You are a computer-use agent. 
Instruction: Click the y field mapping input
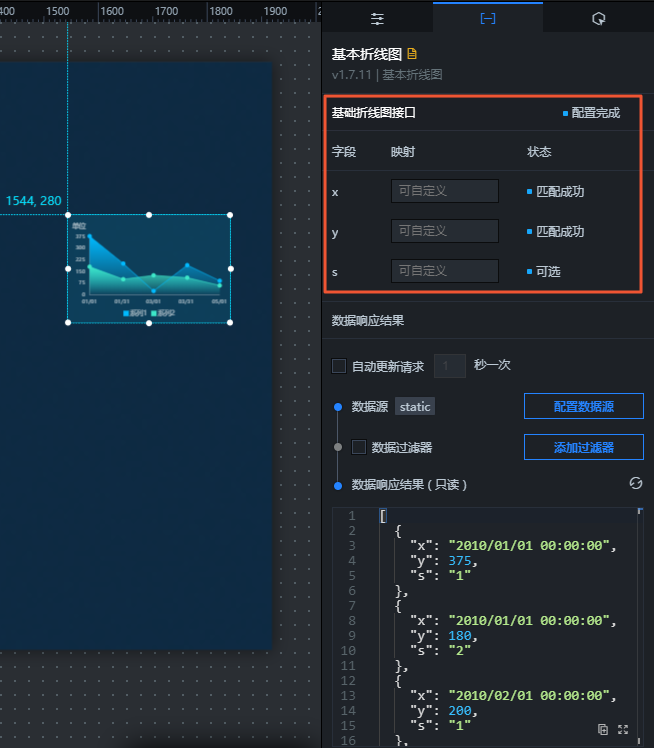point(445,231)
